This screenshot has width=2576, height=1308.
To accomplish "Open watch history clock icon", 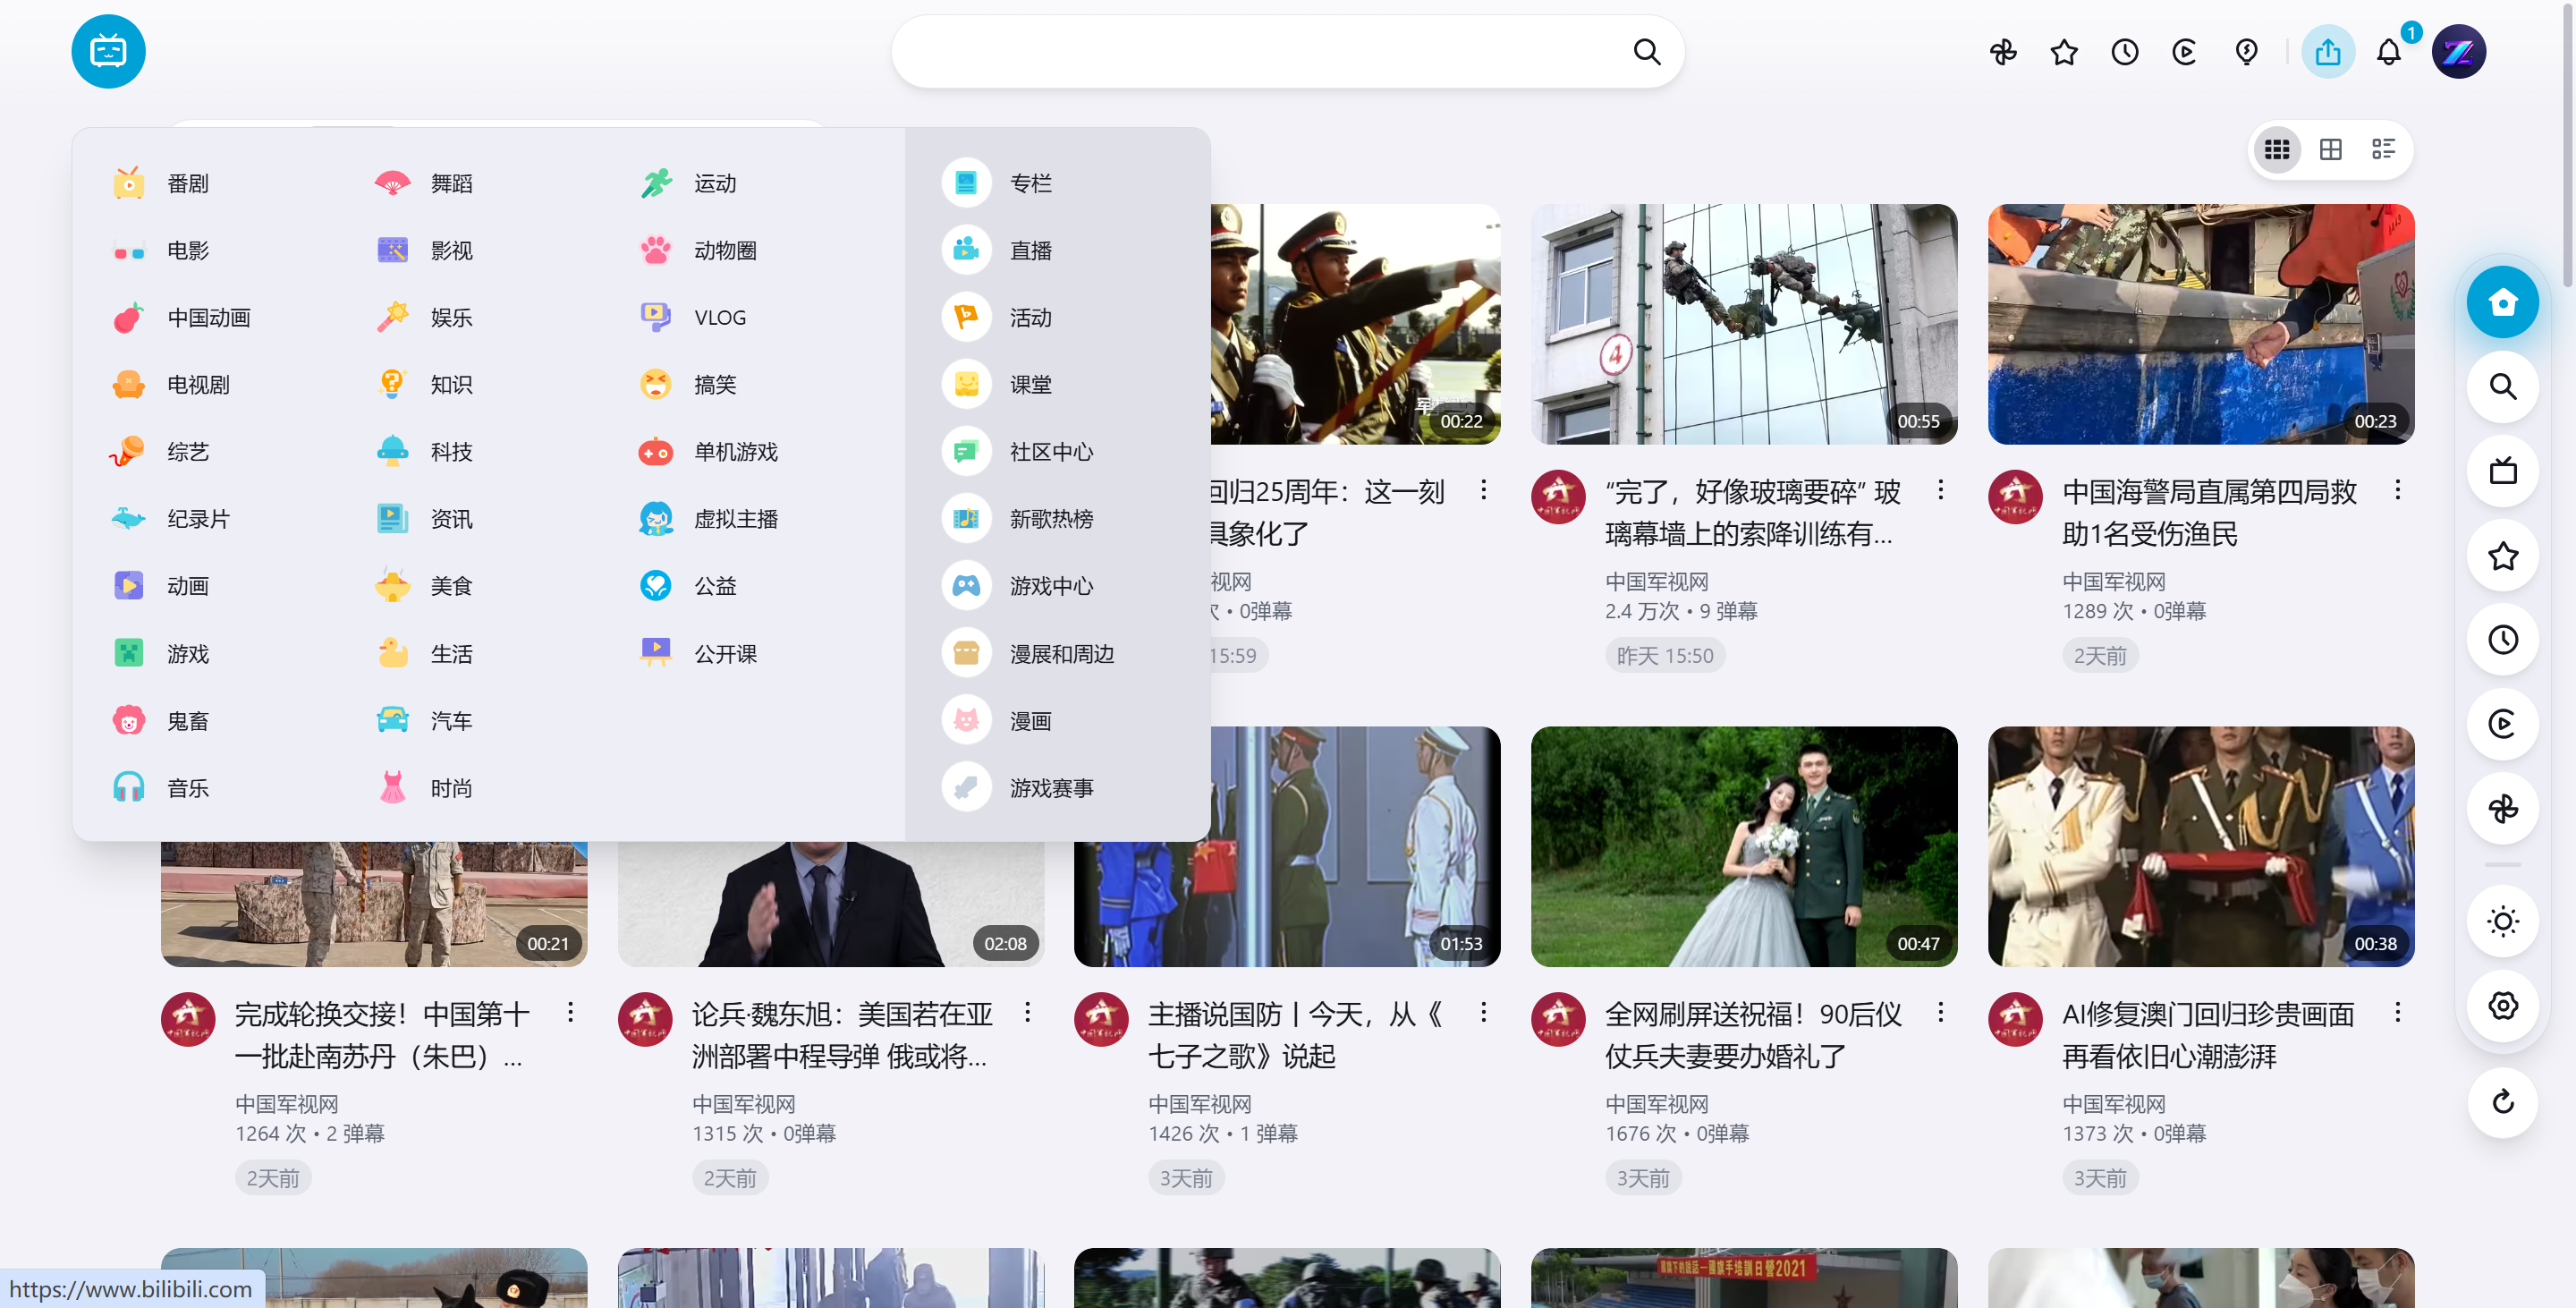I will [x=2125, y=51].
